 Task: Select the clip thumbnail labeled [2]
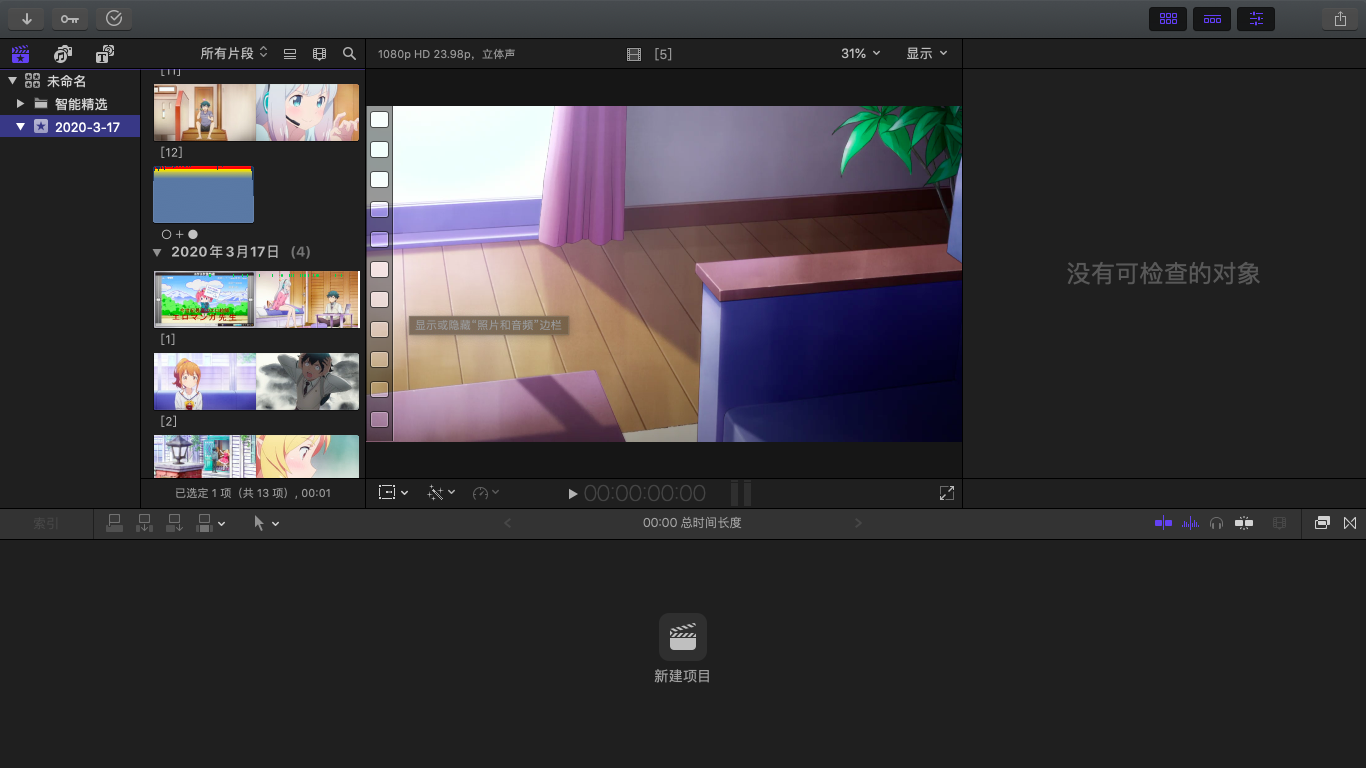pyautogui.click(x=256, y=381)
